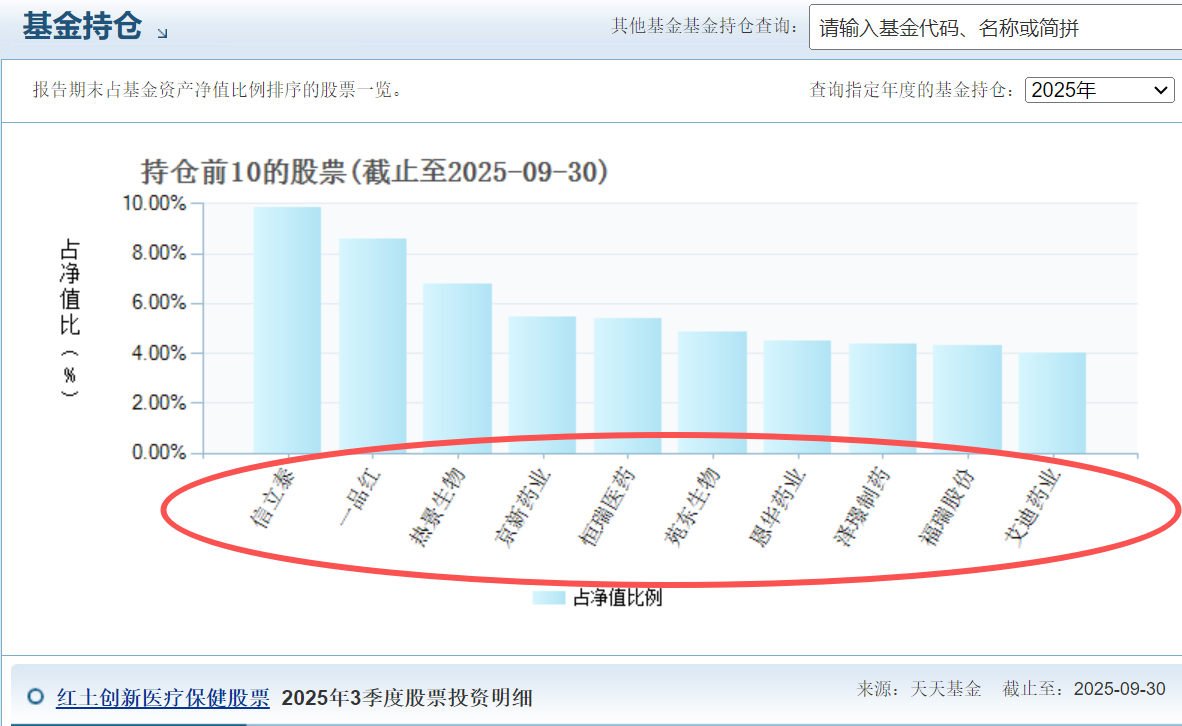Click the 基金持仓 section heading
This screenshot has width=1182, height=726.
(81, 26)
